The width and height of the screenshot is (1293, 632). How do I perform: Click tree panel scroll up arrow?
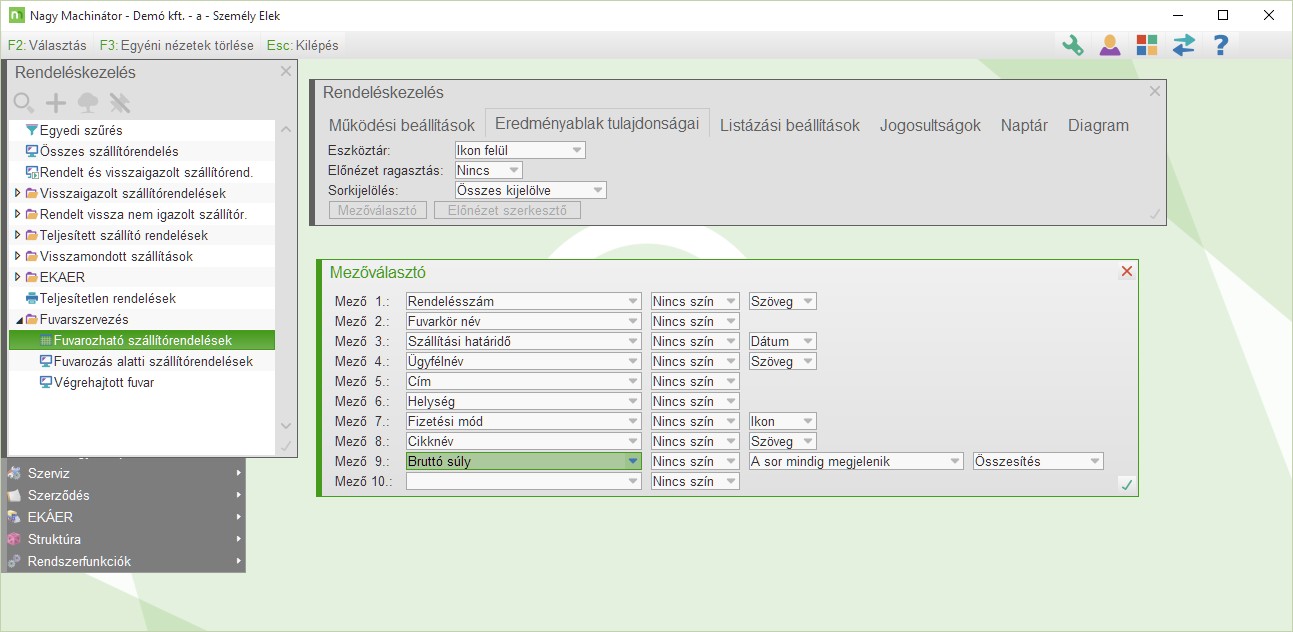pos(285,130)
